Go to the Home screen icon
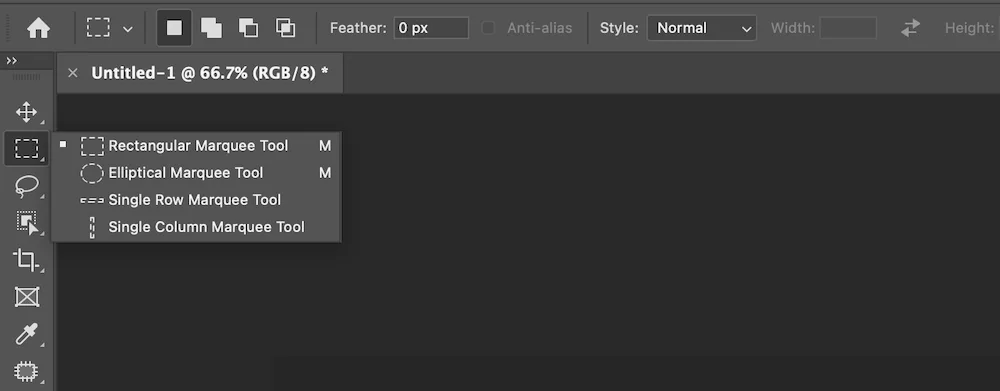The height and width of the screenshot is (391, 1000). 38,28
